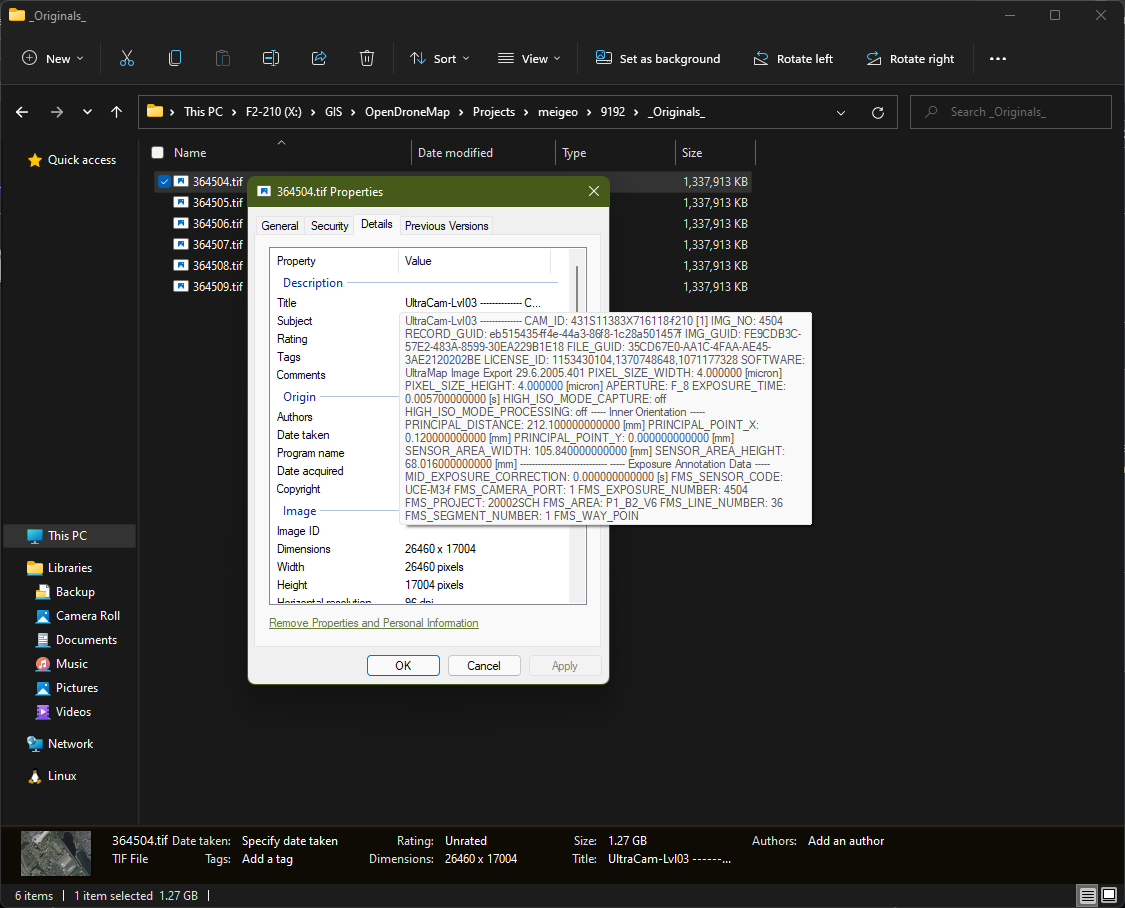The width and height of the screenshot is (1125, 908).
Task: Toggle the select-all checkbox in header
Action: coord(158,152)
